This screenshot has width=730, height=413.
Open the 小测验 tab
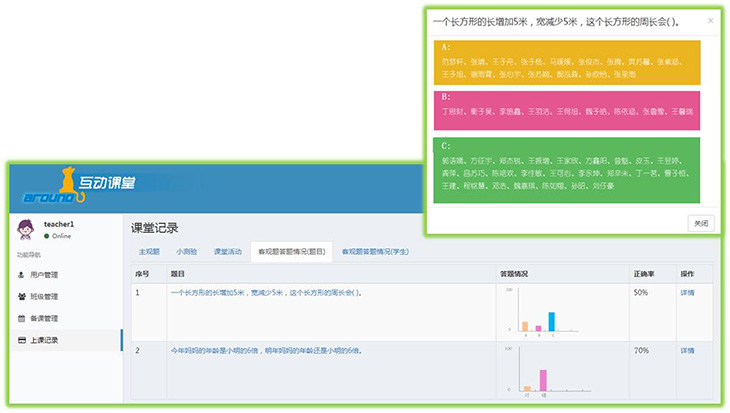point(187,253)
